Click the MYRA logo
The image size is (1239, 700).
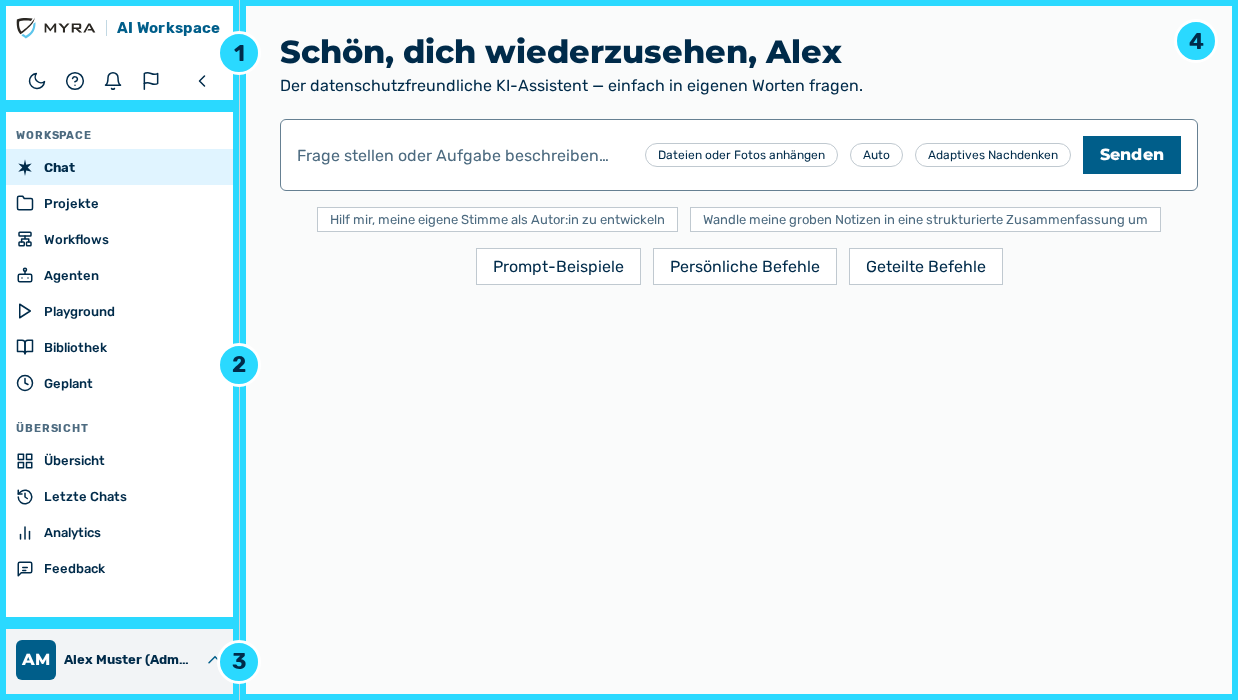[56, 28]
